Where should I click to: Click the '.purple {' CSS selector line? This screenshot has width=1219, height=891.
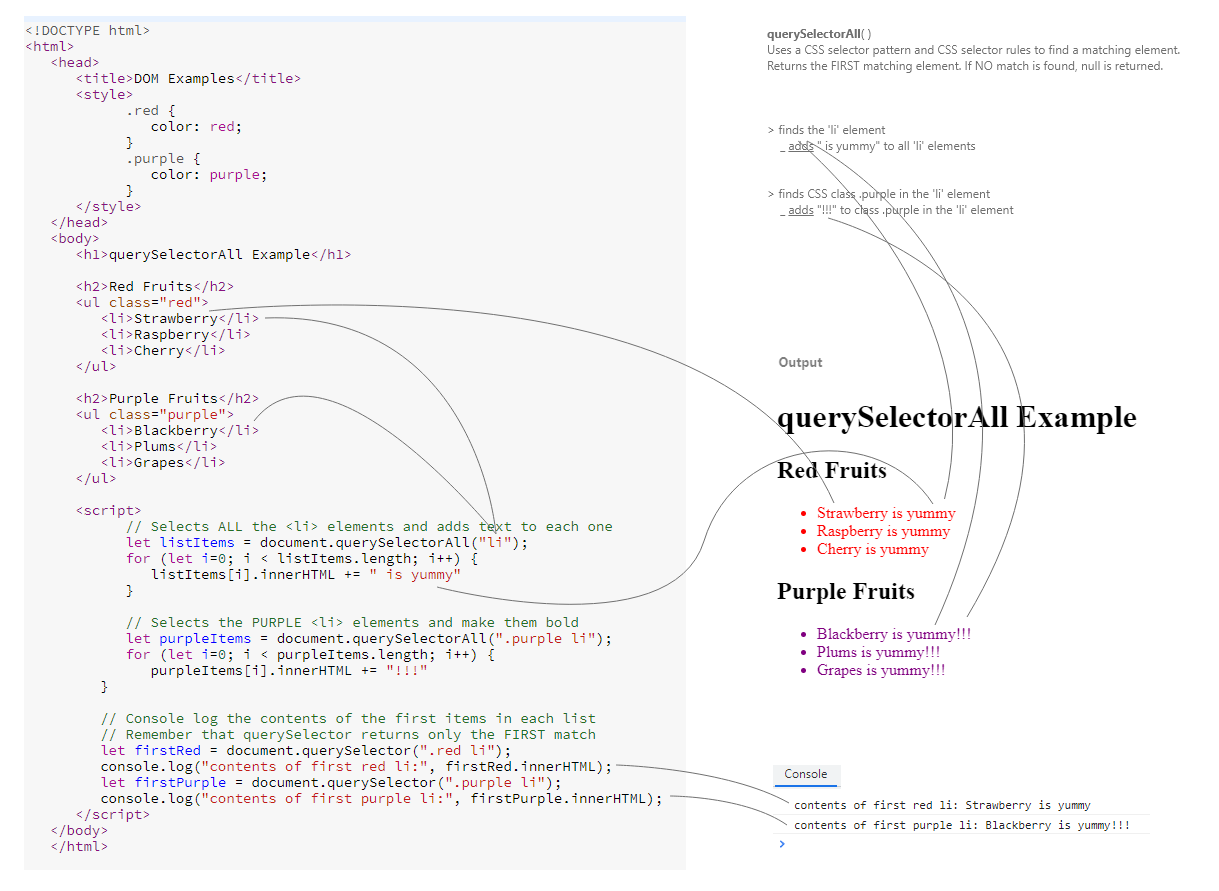coord(163,158)
